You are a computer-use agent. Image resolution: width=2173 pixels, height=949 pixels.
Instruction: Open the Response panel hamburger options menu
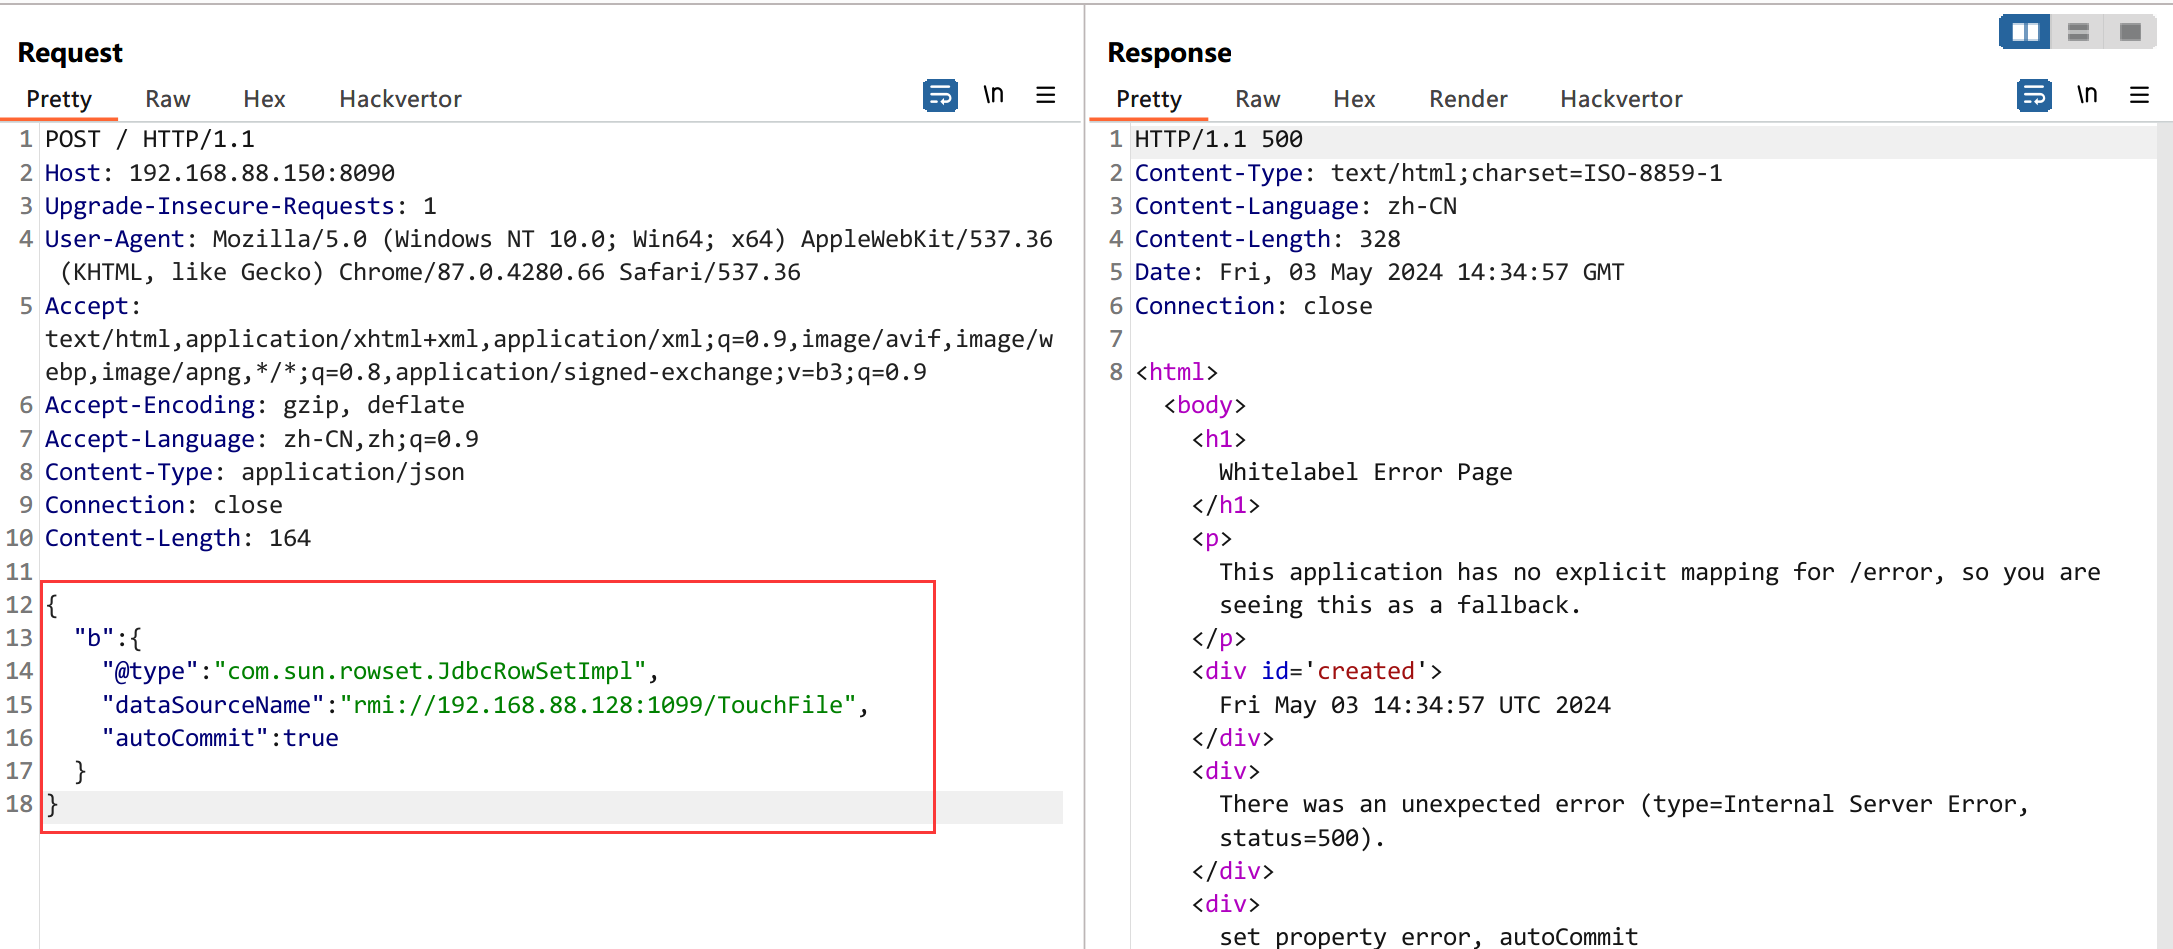2140,95
